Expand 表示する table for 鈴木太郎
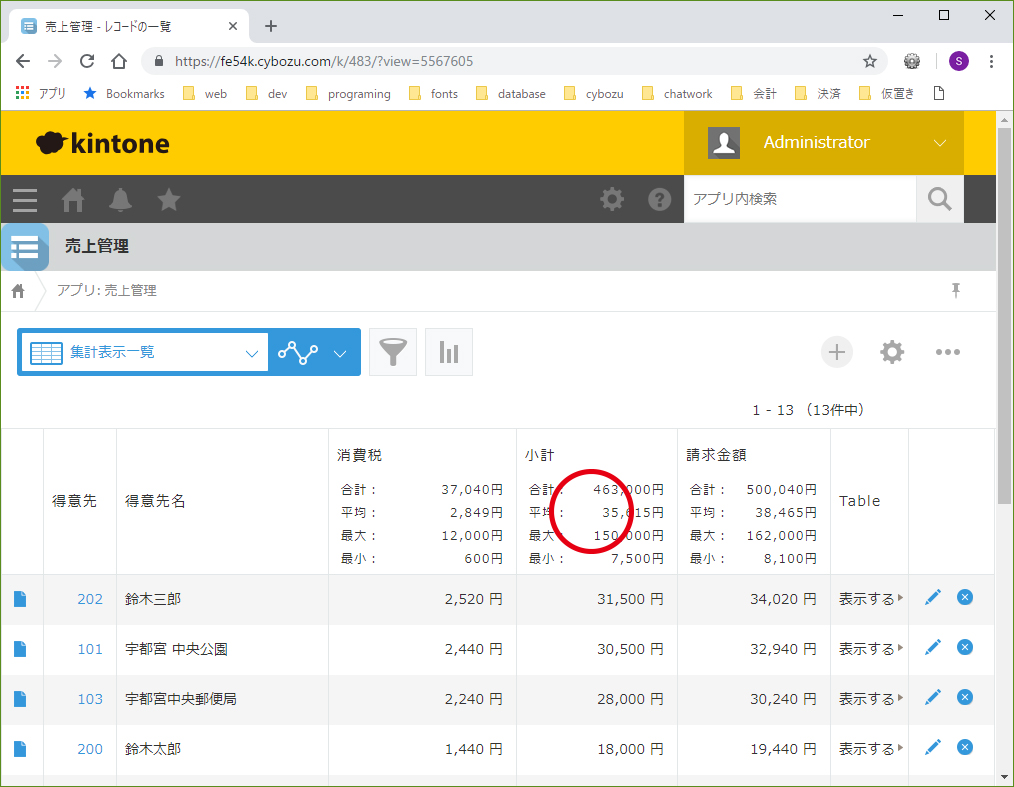This screenshot has height=787, width=1014. coord(870,749)
